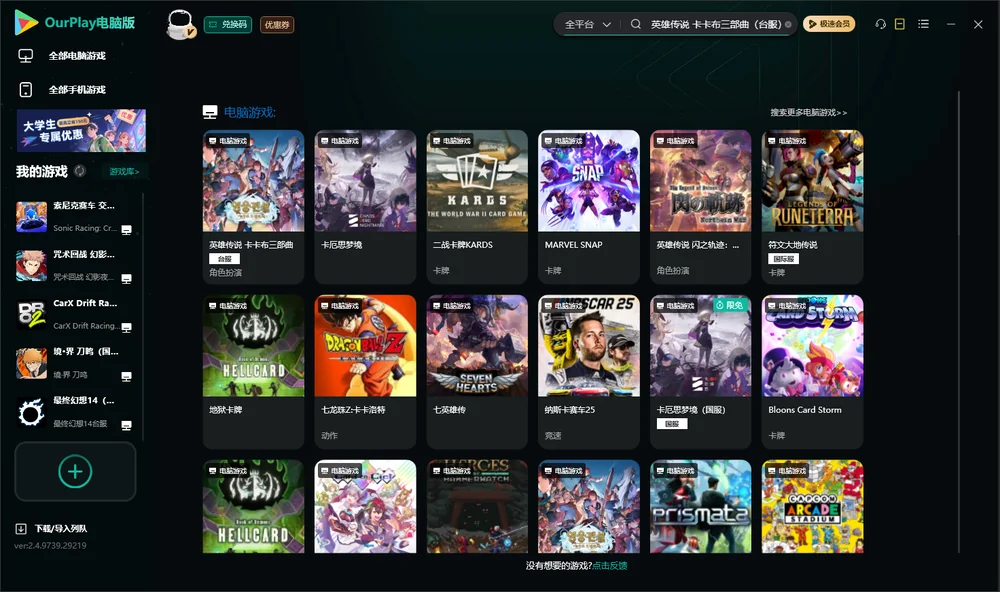Click the 台服 tag under 英雄传说 卡卡布三部曲
This screenshot has height=592, width=1000.
tap(224, 259)
